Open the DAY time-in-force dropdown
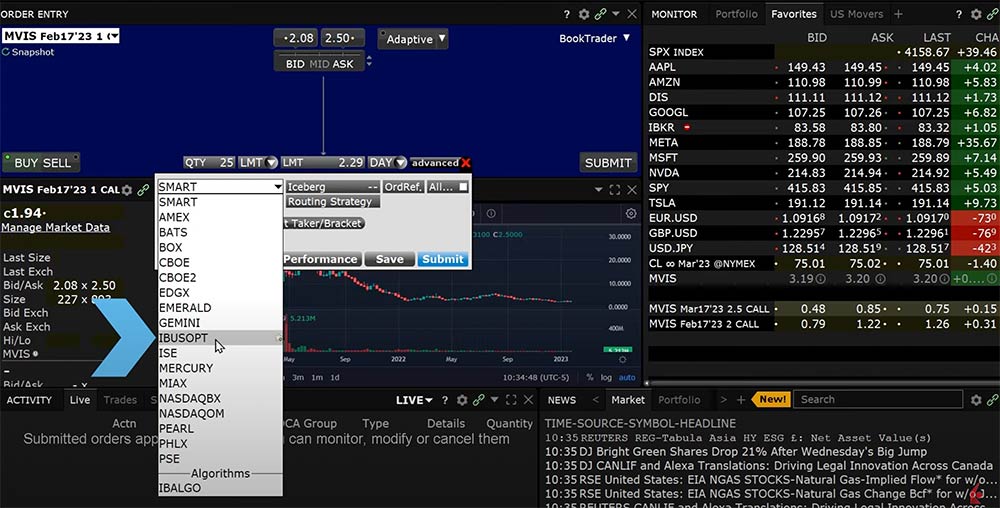 387,162
